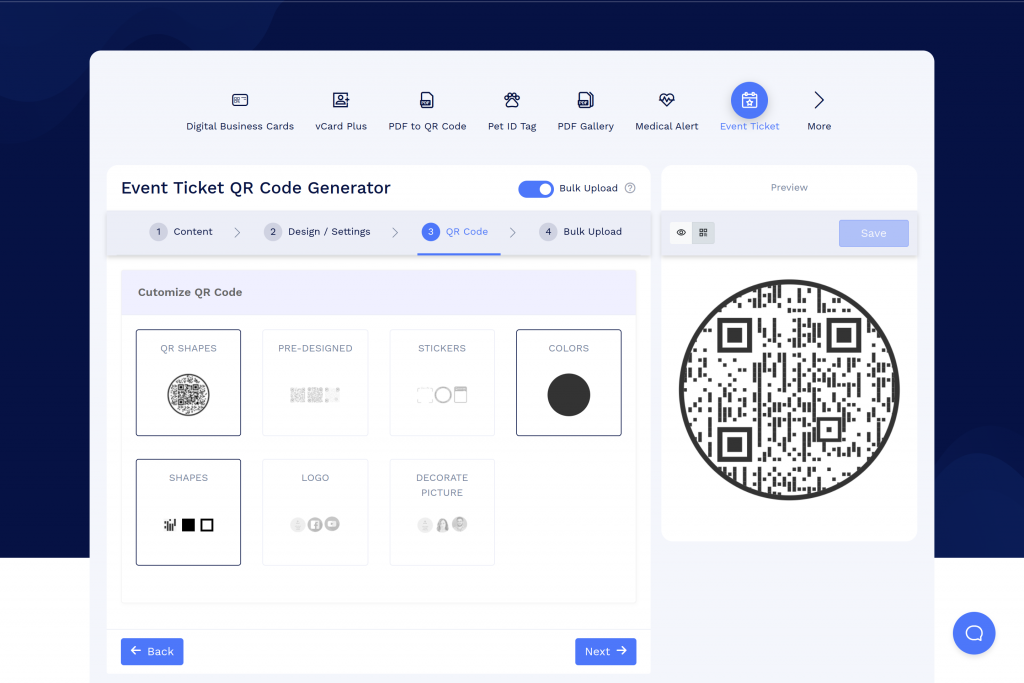Click the Next button

605,651
